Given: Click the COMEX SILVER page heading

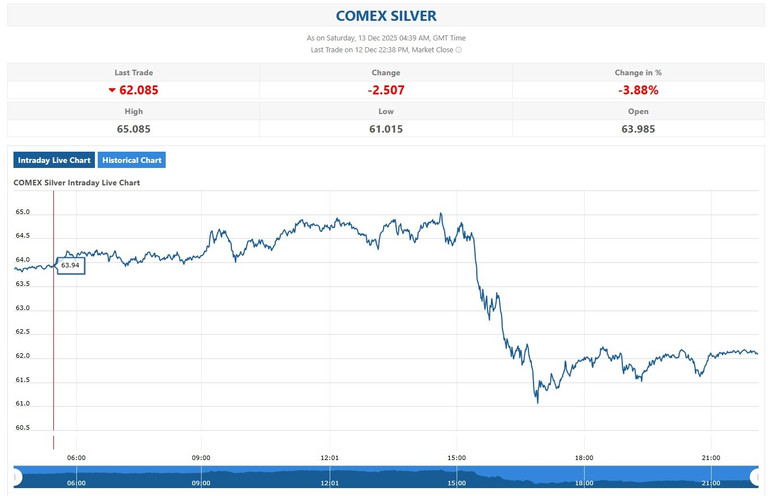Looking at the screenshot, I should click(385, 16).
